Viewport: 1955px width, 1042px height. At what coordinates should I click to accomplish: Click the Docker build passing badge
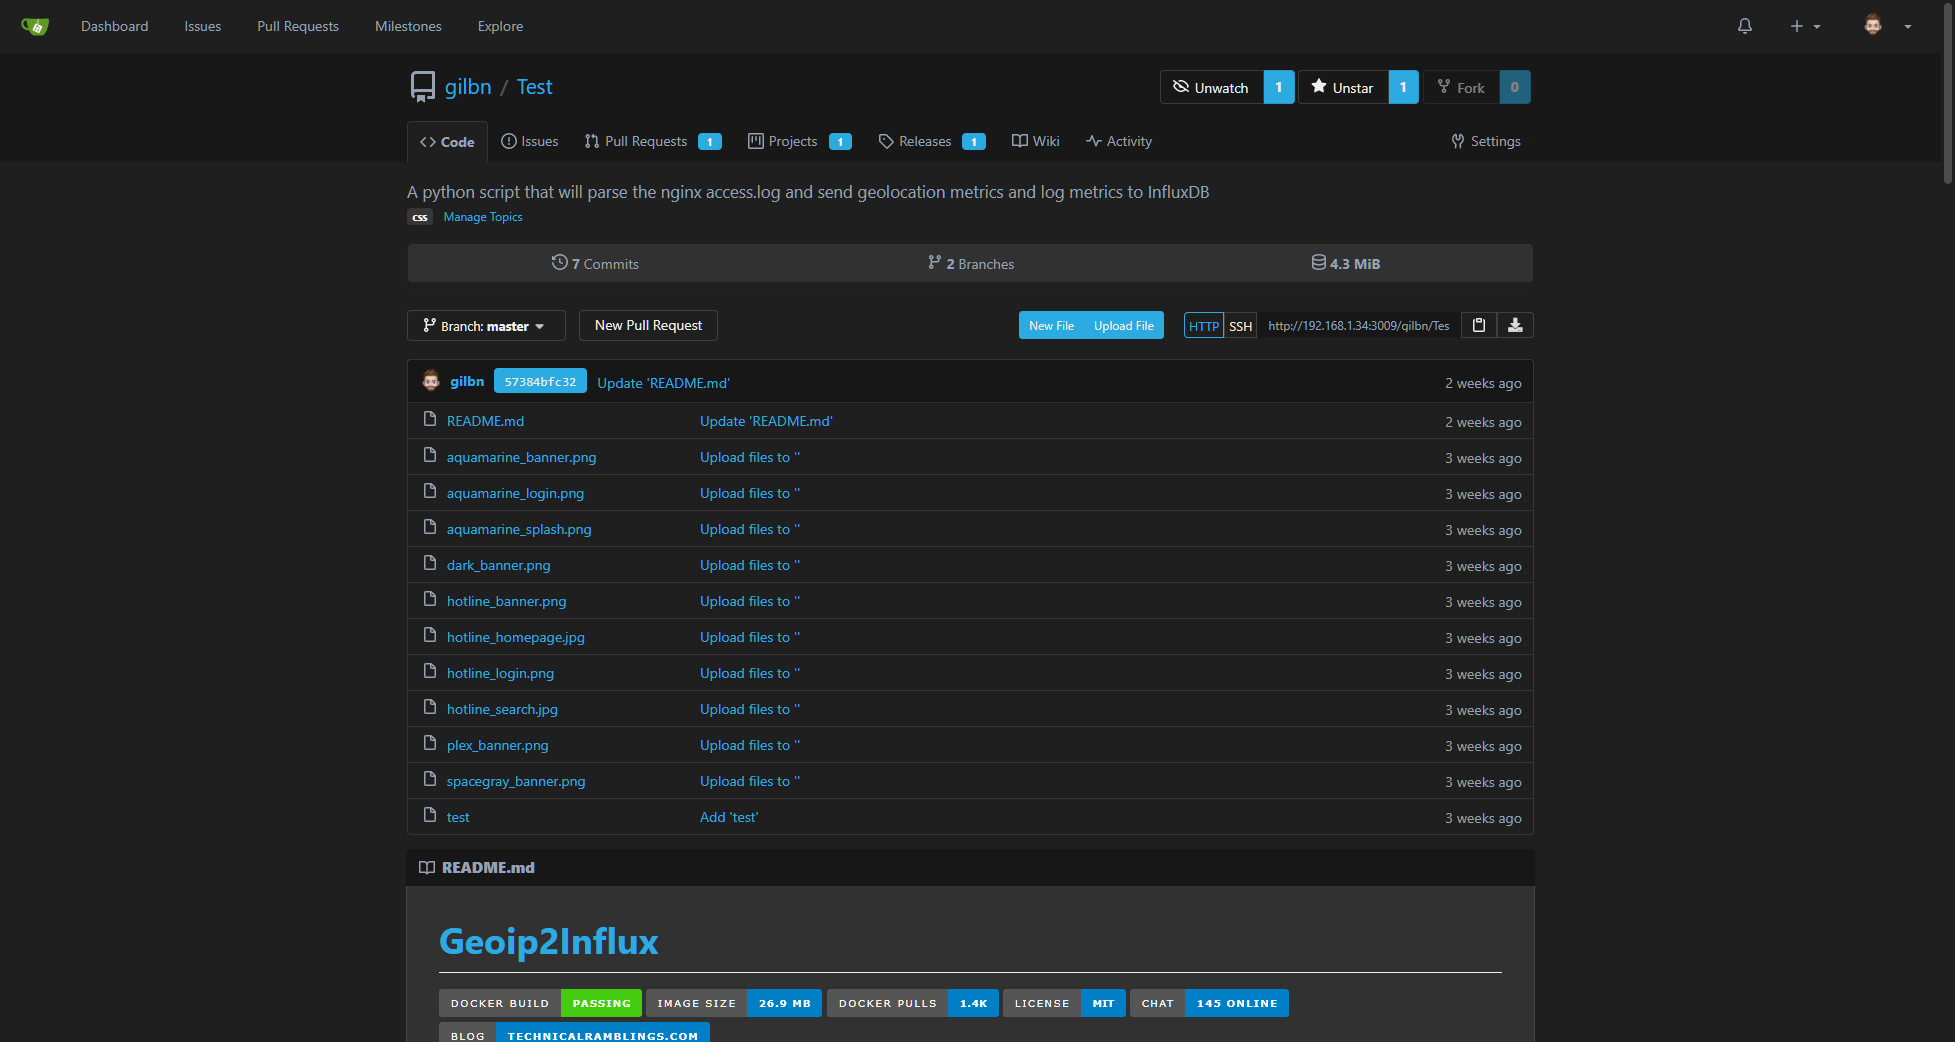click(540, 1003)
